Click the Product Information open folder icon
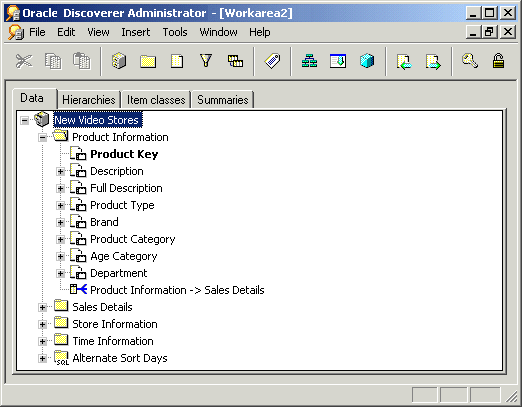This screenshot has width=522, height=407. [x=61, y=136]
